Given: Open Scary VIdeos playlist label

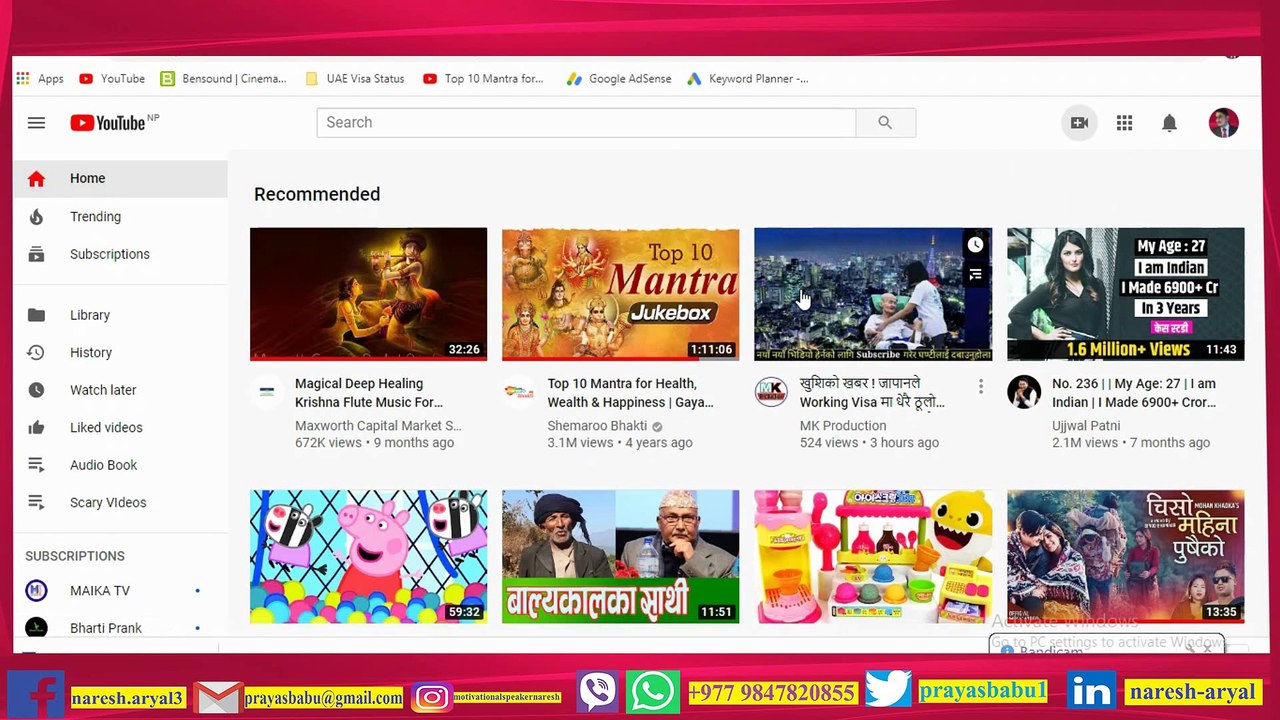Looking at the screenshot, I should [108, 503].
